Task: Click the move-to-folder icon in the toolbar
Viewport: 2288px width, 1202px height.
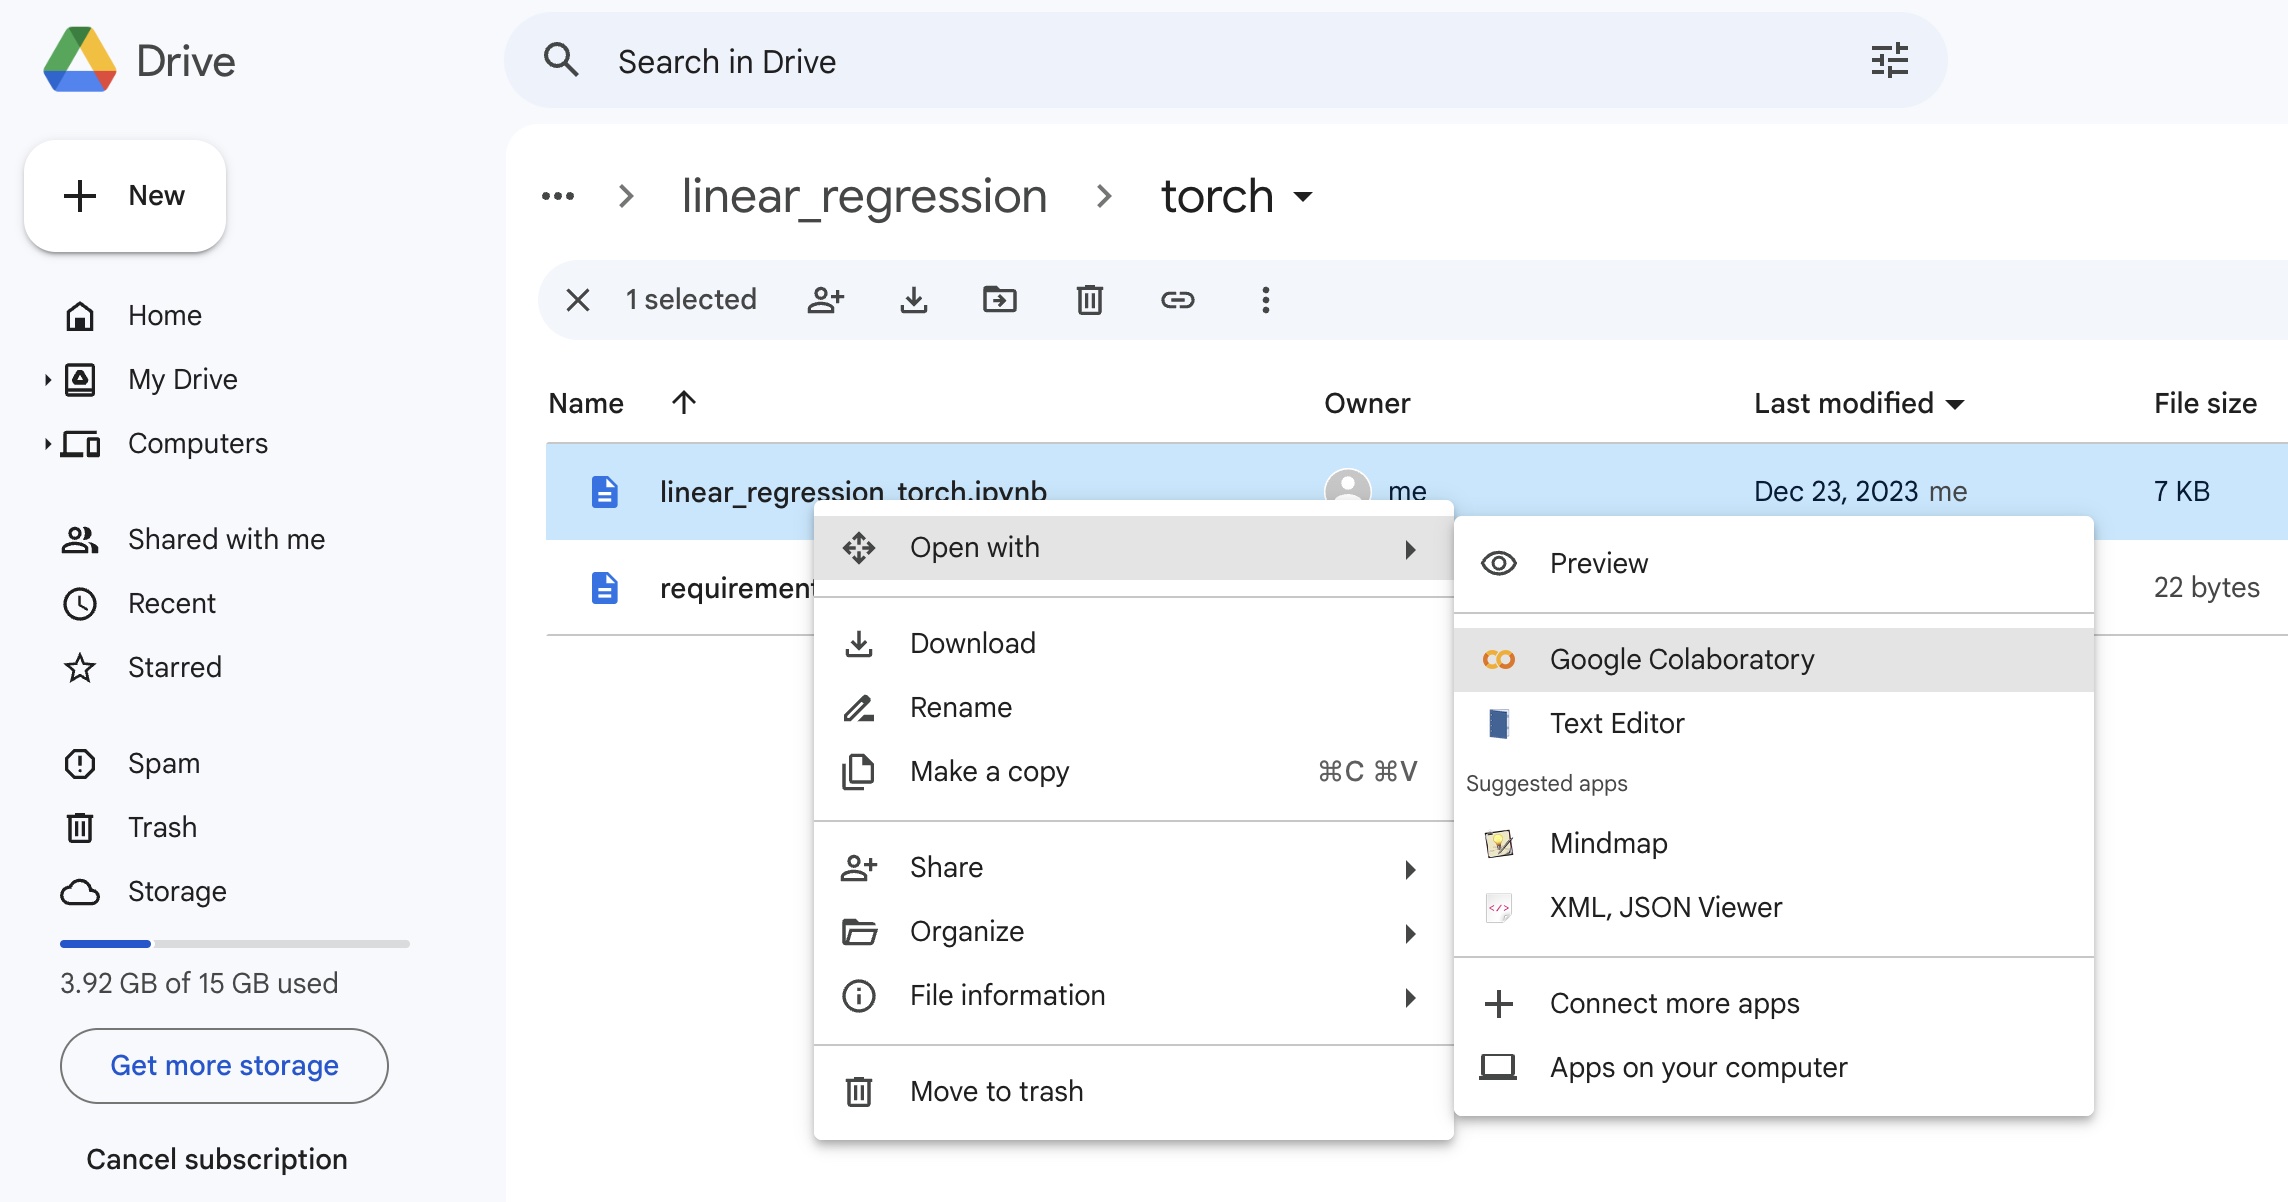Action: point(999,300)
